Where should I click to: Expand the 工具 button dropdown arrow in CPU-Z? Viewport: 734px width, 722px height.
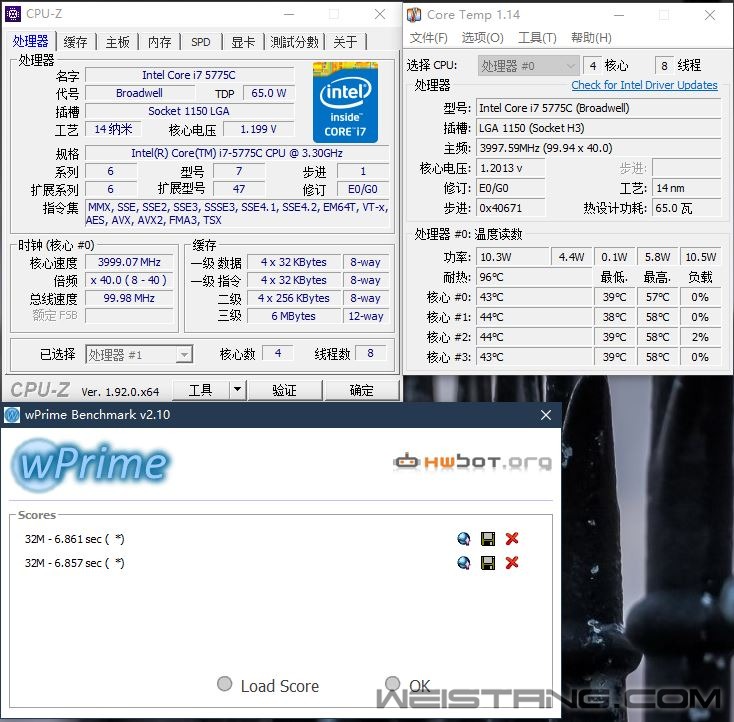click(x=237, y=390)
